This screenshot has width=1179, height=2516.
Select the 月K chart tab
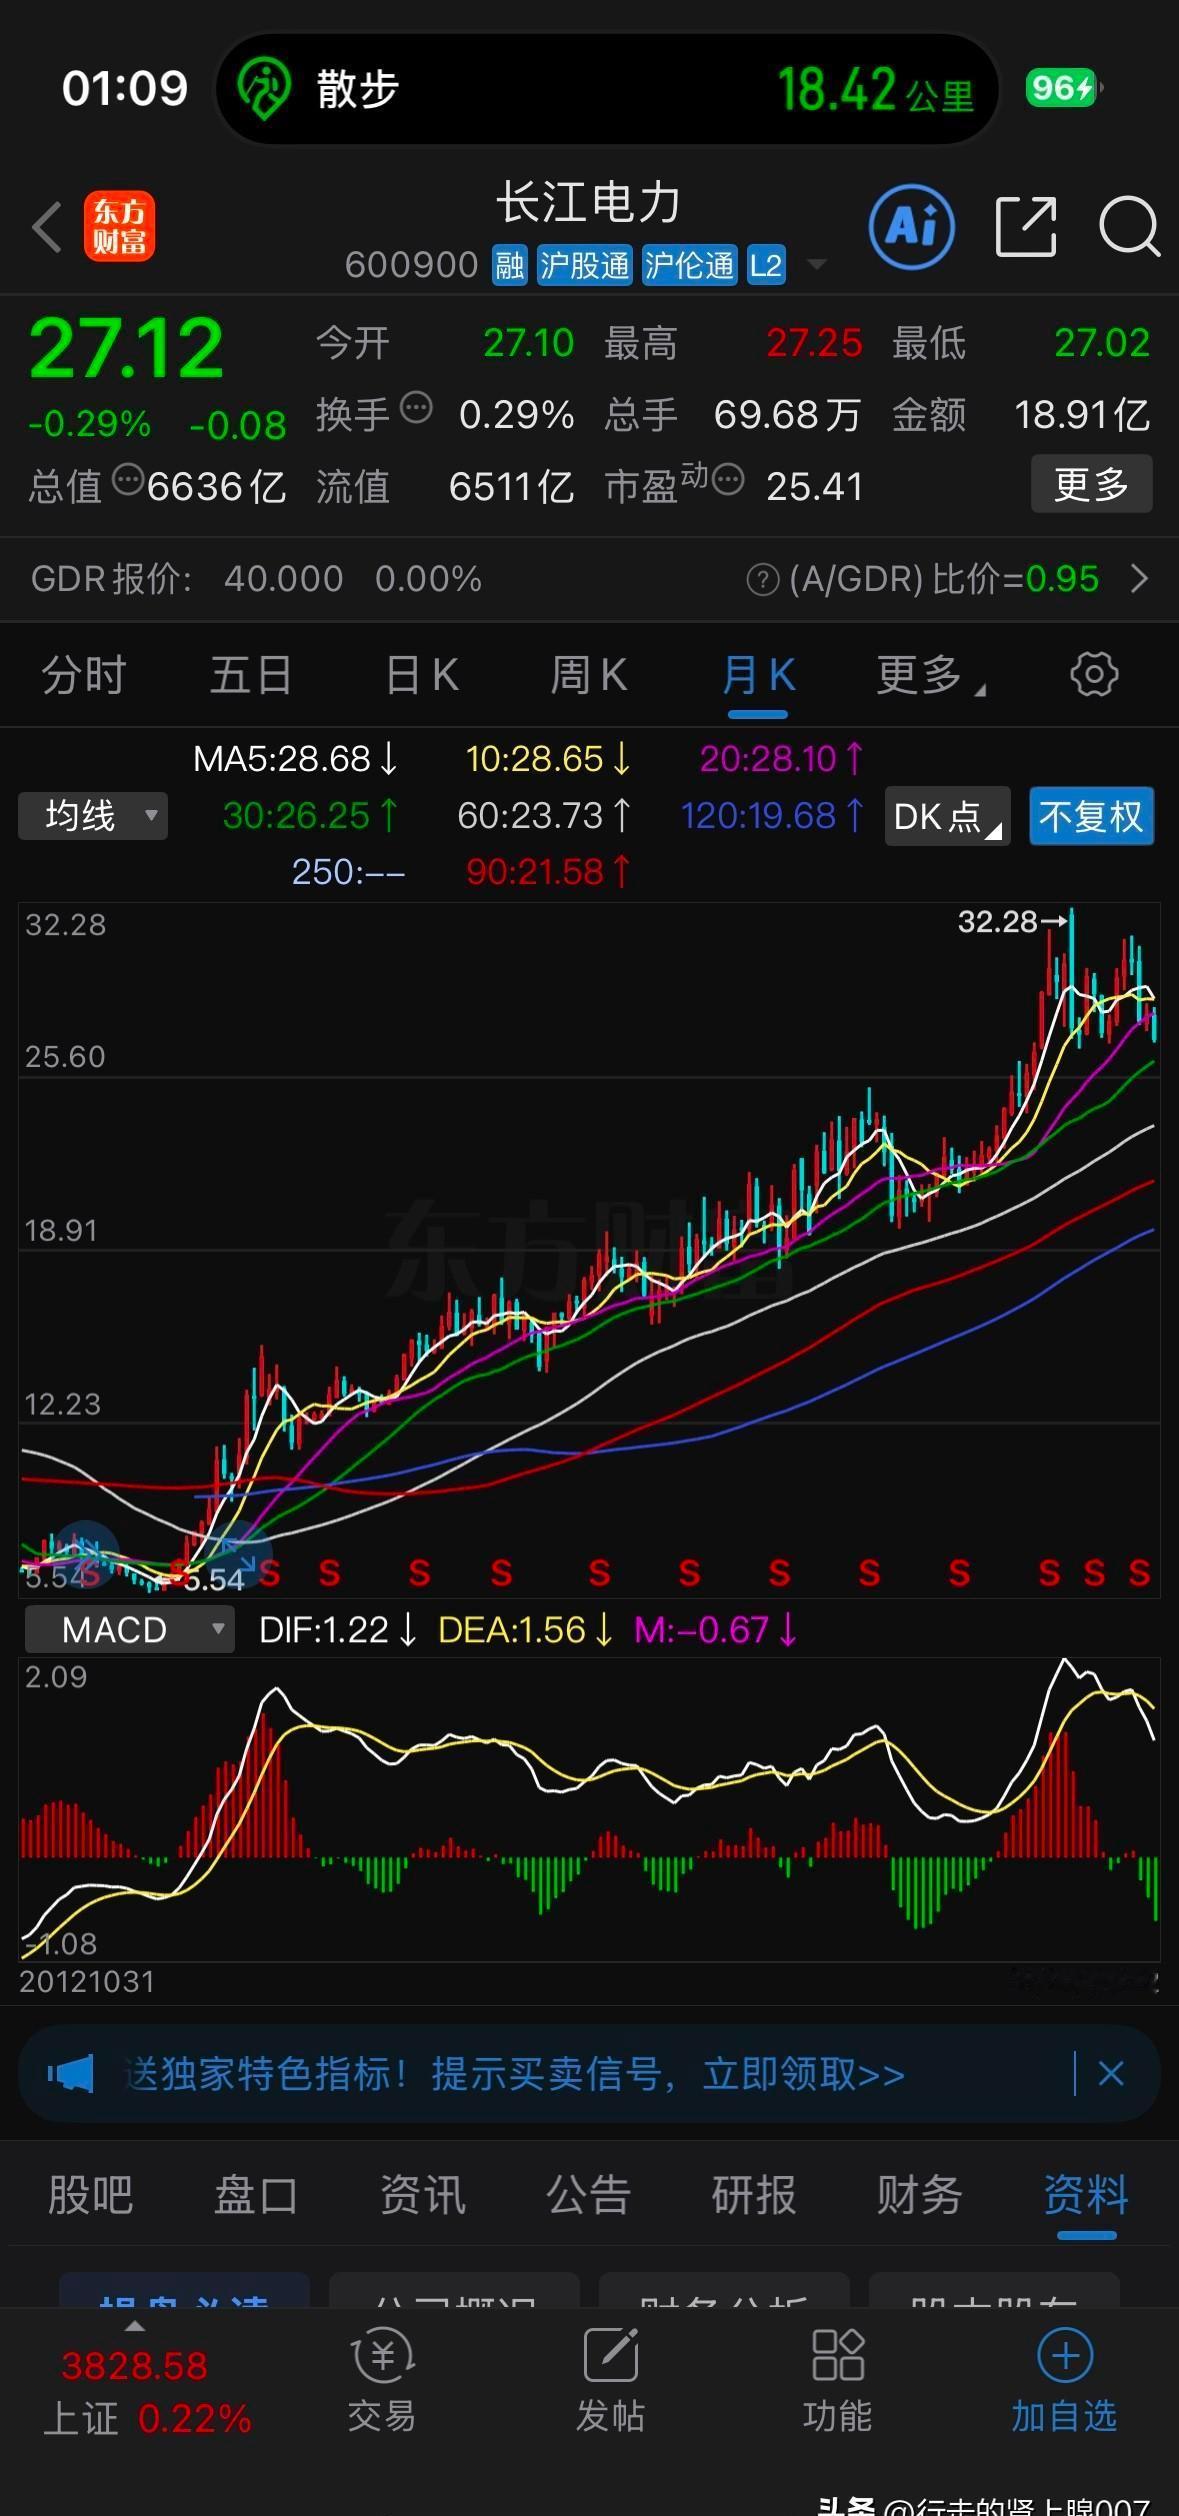point(758,677)
